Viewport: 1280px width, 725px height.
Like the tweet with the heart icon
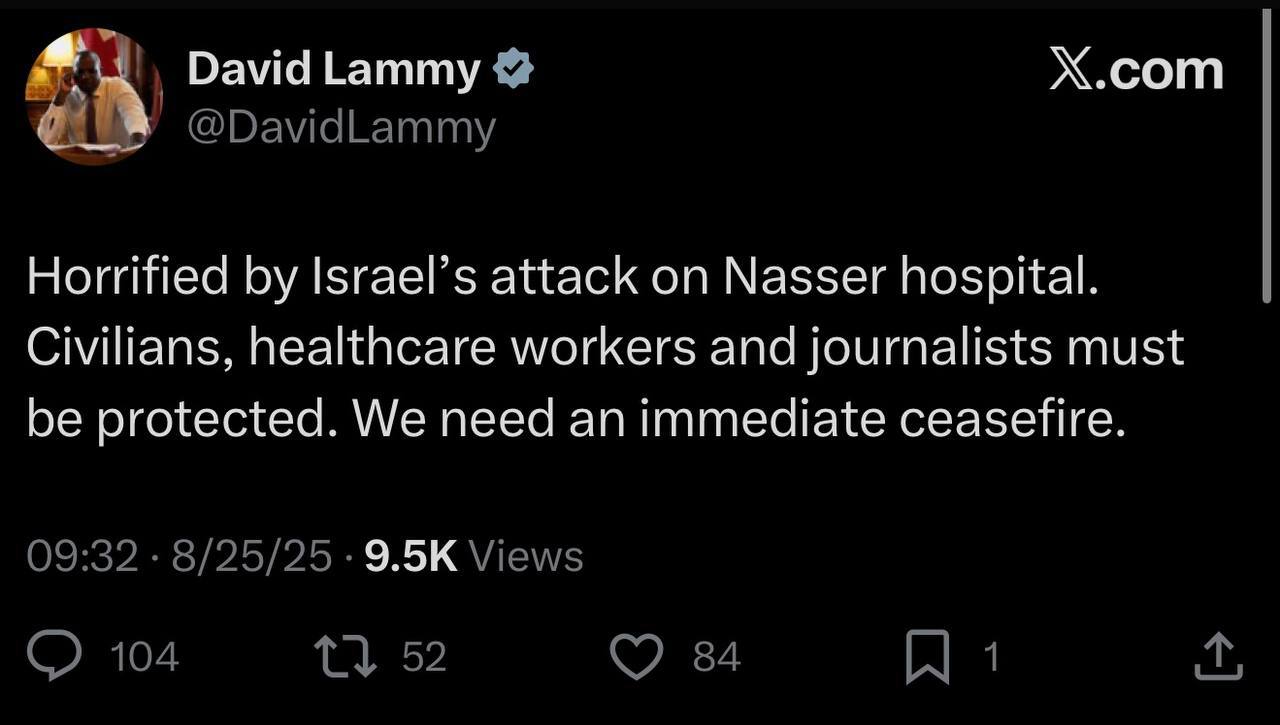637,657
